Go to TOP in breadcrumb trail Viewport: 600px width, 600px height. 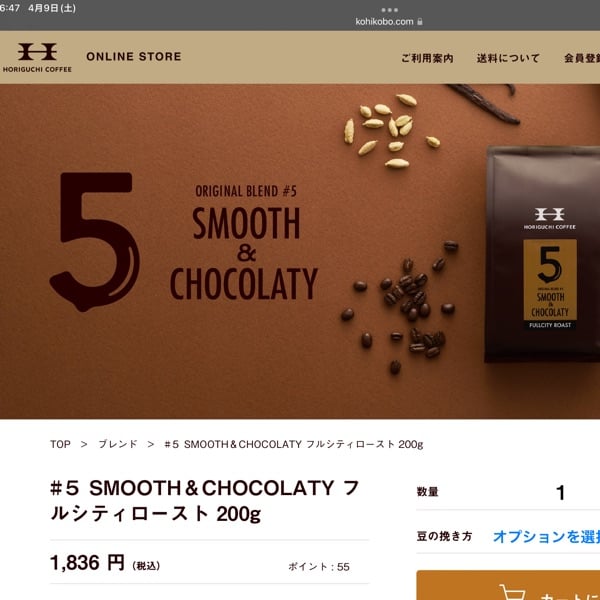[60, 444]
